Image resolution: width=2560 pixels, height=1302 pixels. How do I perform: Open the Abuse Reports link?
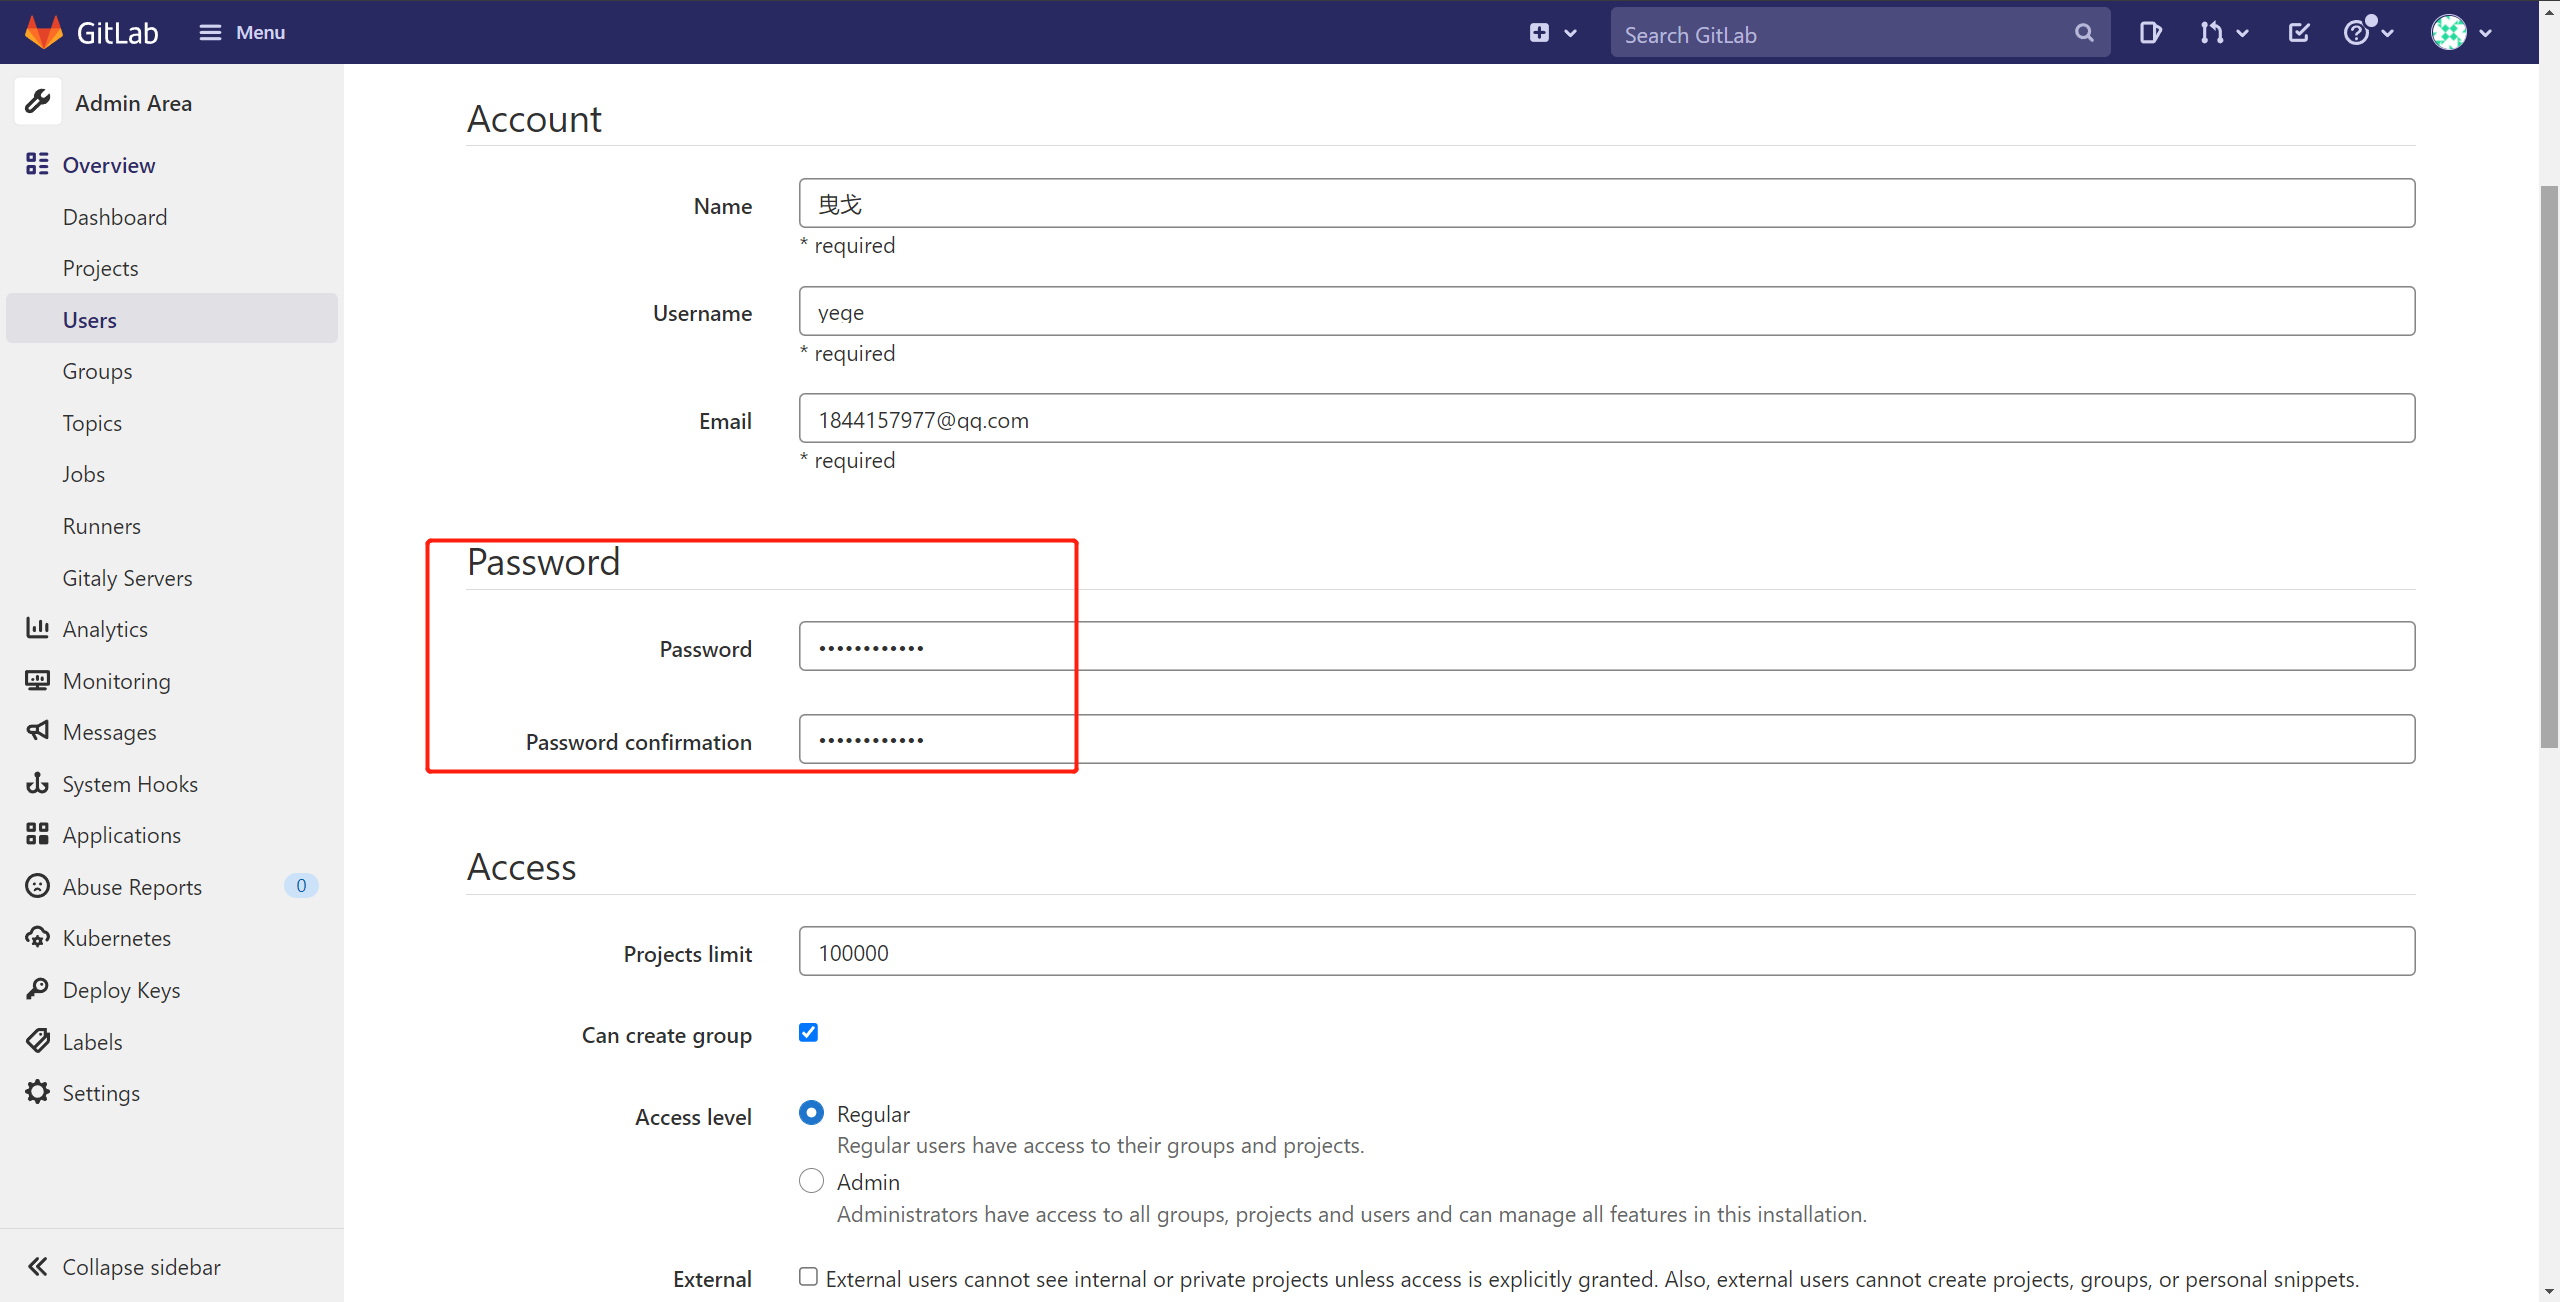[x=132, y=887]
